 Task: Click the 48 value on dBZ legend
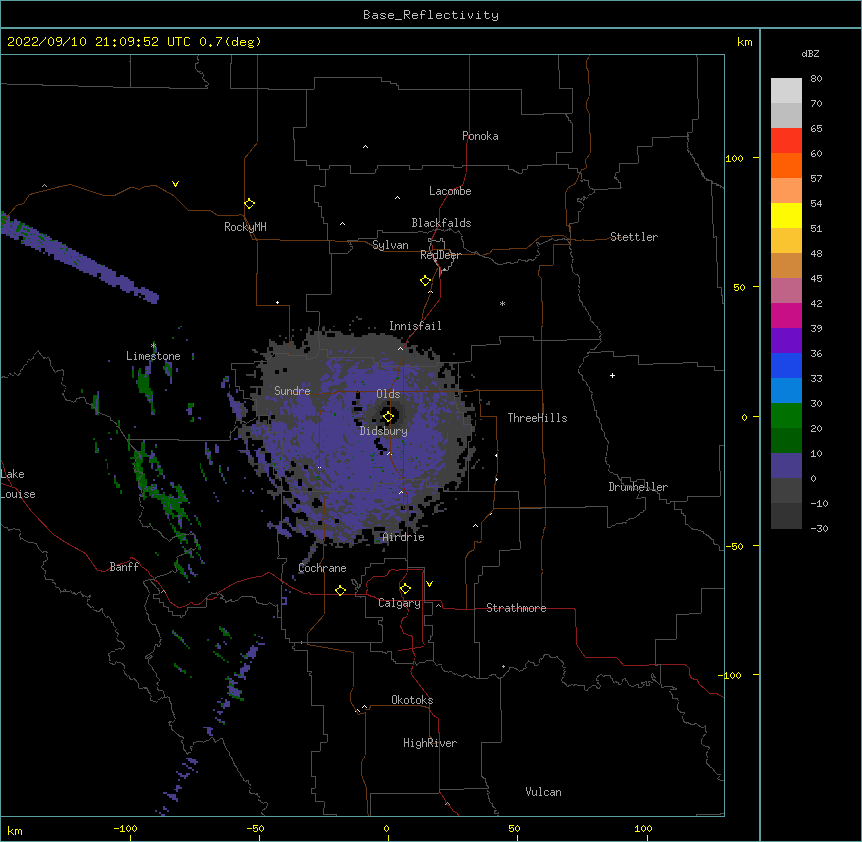click(816, 253)
